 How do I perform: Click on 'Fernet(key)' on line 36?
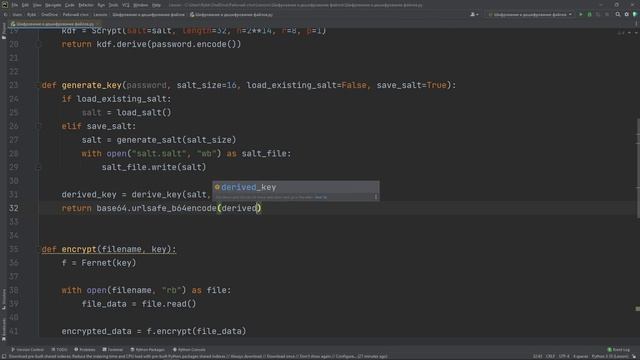(109, 263)
